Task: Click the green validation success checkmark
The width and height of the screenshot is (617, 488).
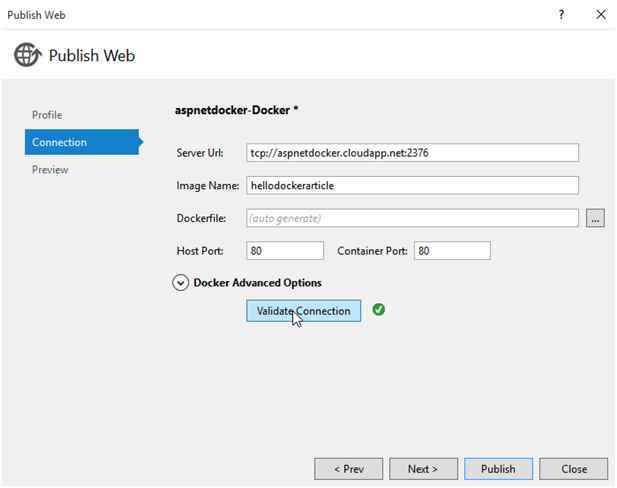Action: pos(378,310)
